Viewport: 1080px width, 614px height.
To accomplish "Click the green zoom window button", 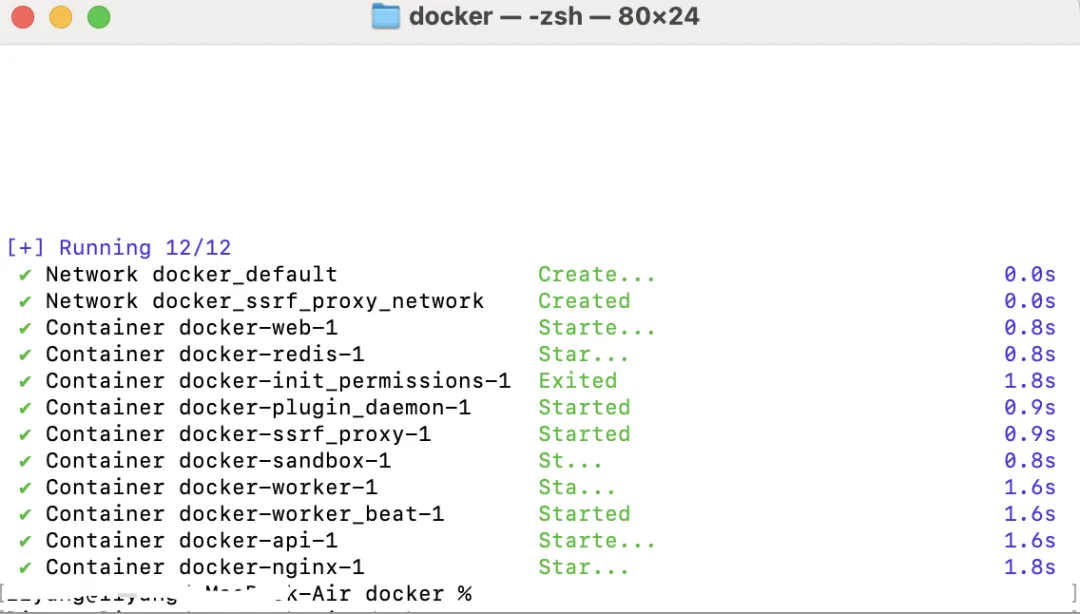I will point(98,17).
